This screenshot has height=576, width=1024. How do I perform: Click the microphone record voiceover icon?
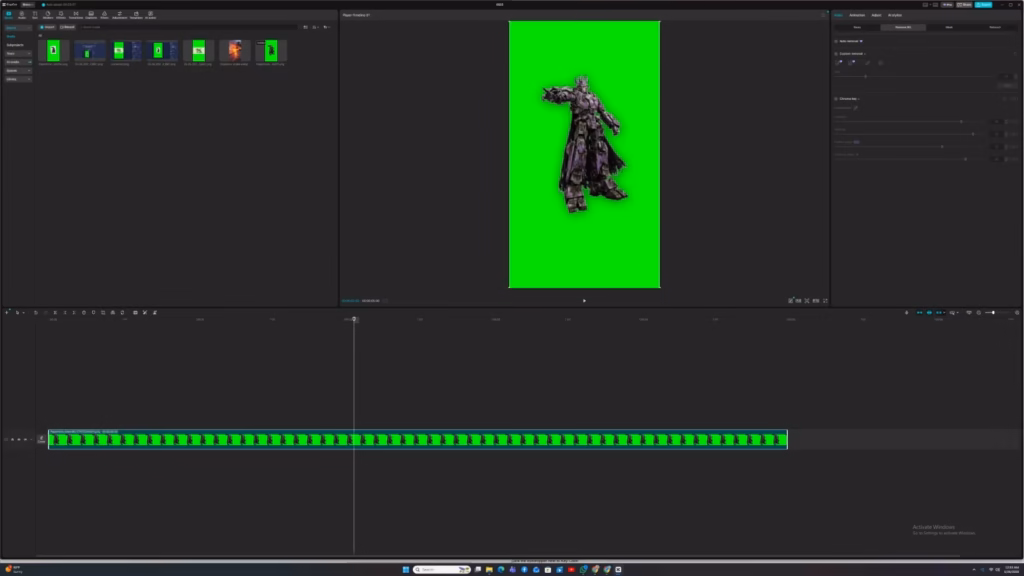pos(906,313)
